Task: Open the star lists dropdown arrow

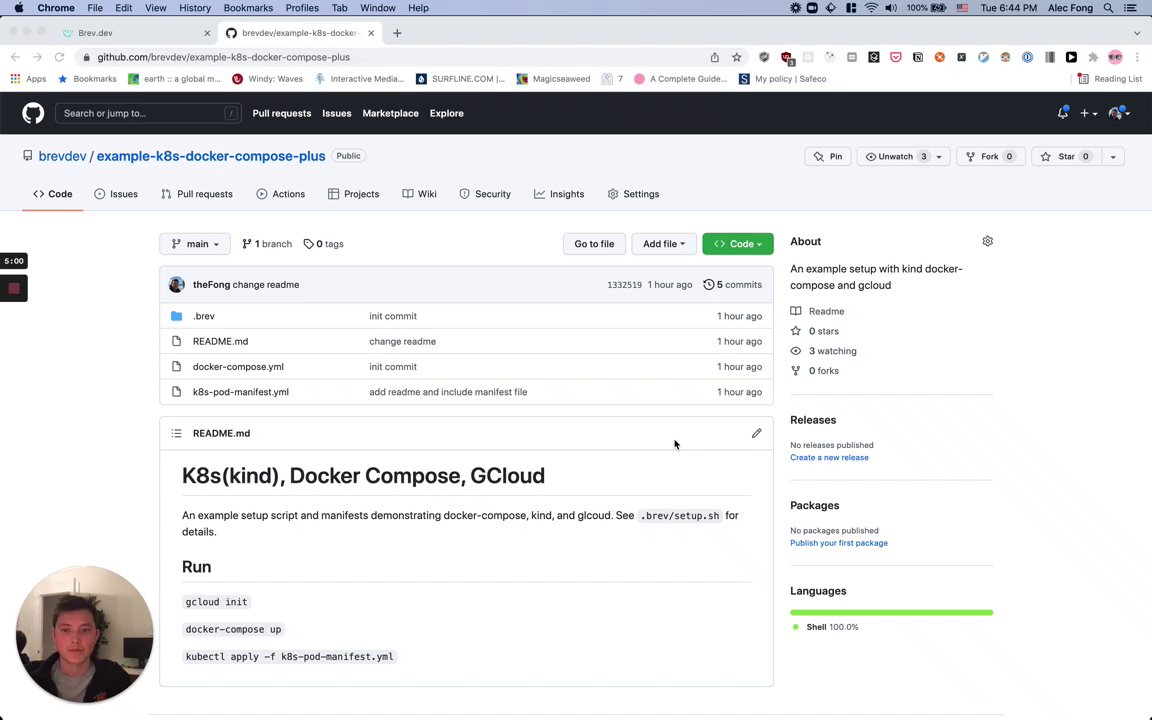Action: coord(1113,156)
